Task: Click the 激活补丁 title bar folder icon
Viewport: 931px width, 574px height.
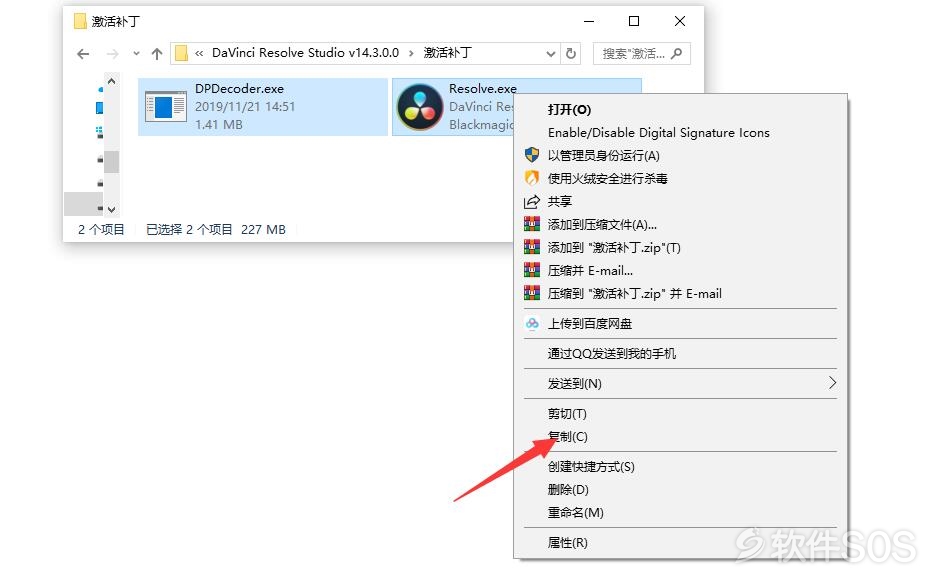Action: (80, 21)
